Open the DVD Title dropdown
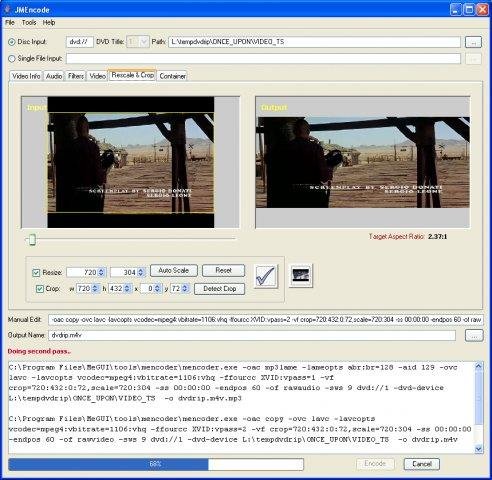 point(144,42)
